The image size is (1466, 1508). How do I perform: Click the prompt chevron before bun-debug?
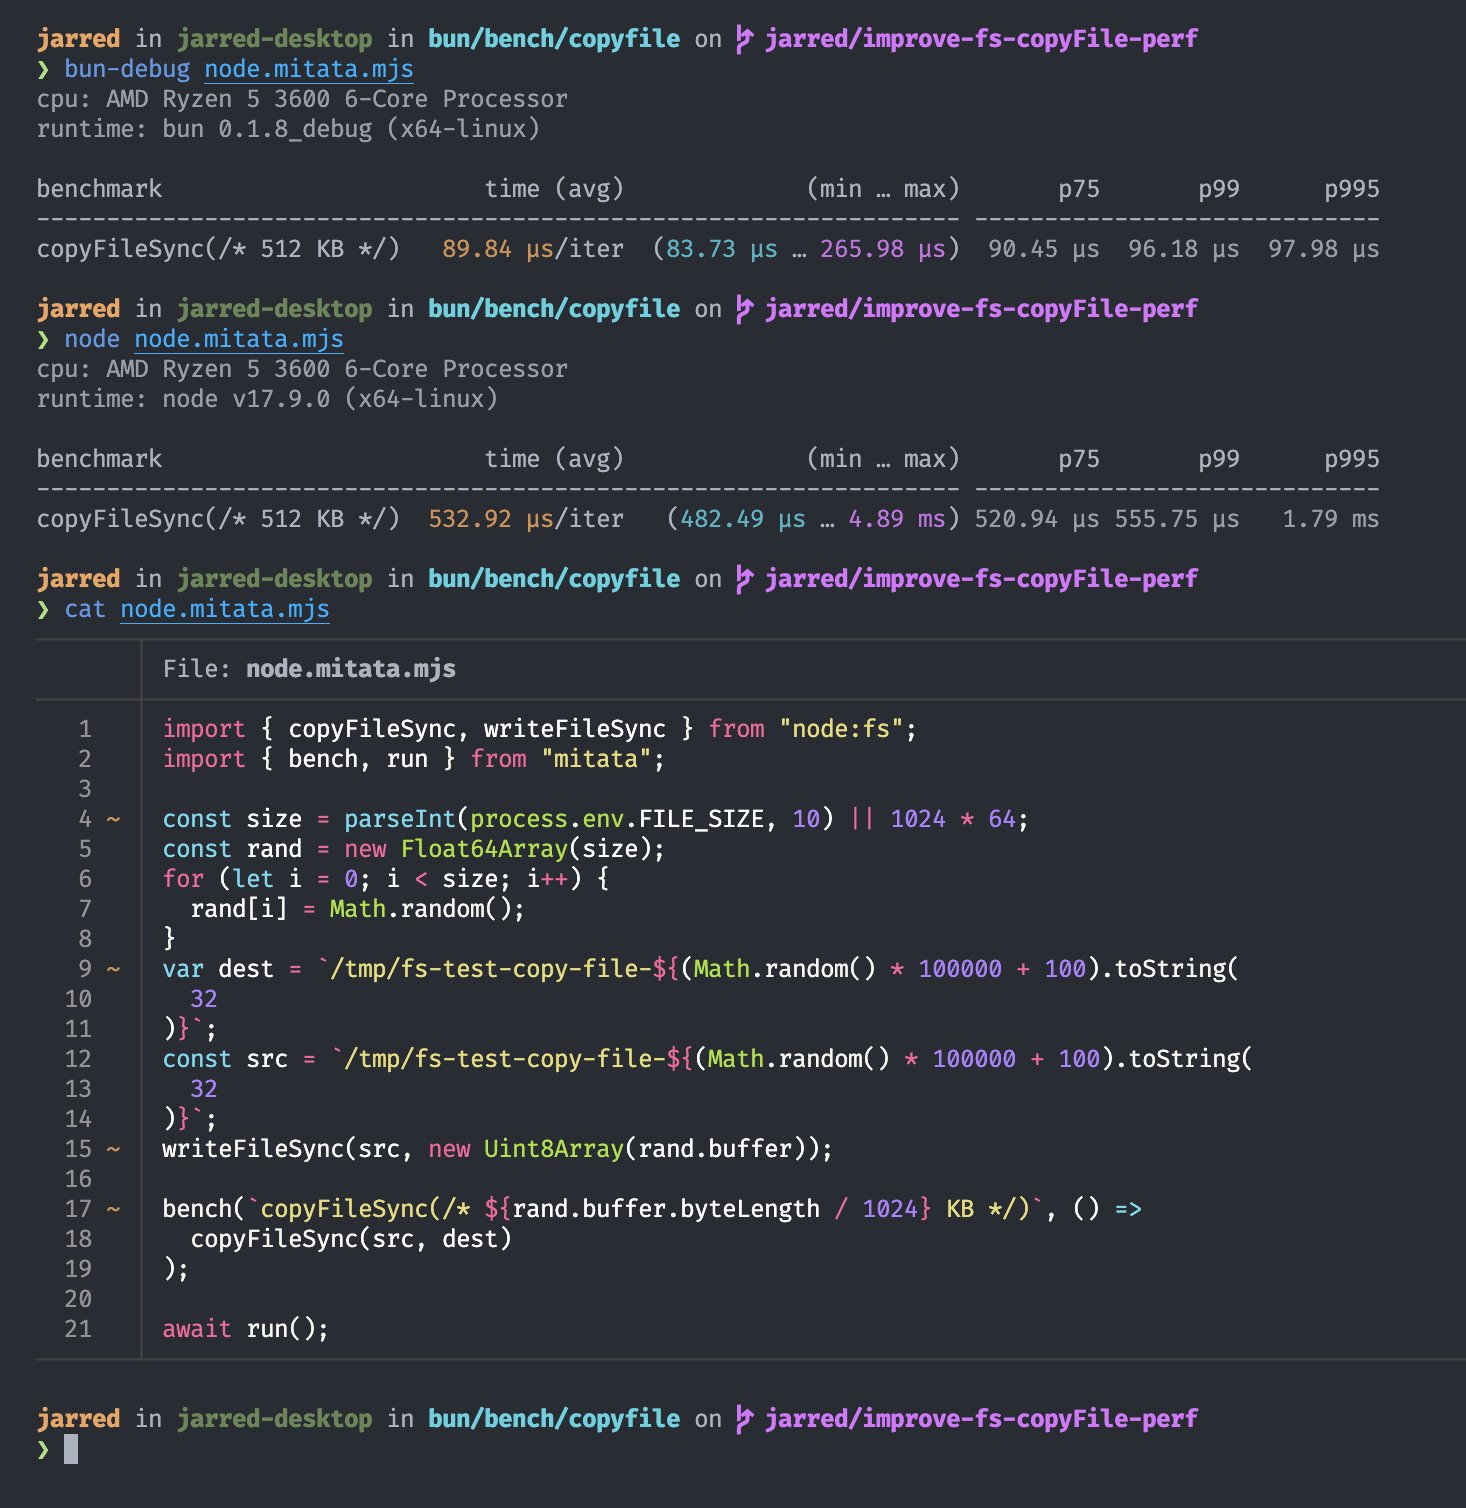[43, 69]
